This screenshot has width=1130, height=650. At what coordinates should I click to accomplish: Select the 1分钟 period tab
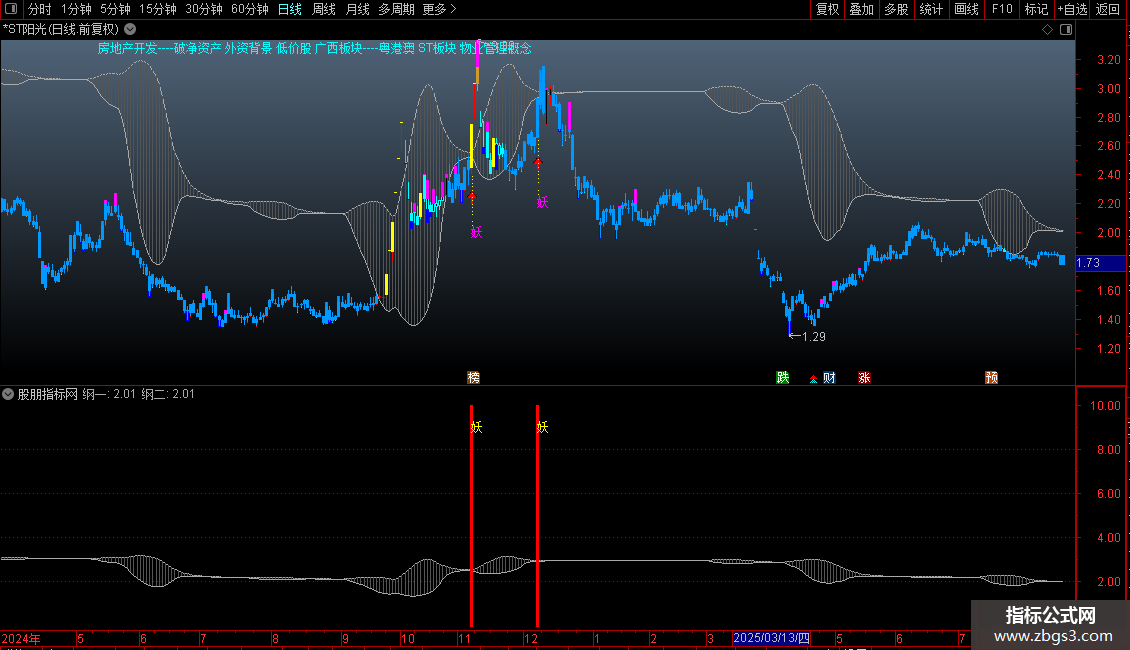coord(76,9)
